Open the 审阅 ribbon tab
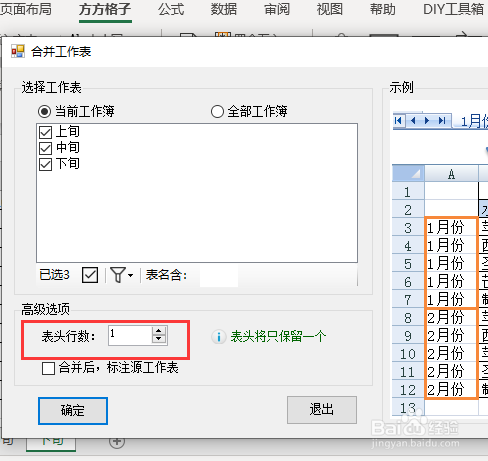The image size is (488, 461). point(277,9)
